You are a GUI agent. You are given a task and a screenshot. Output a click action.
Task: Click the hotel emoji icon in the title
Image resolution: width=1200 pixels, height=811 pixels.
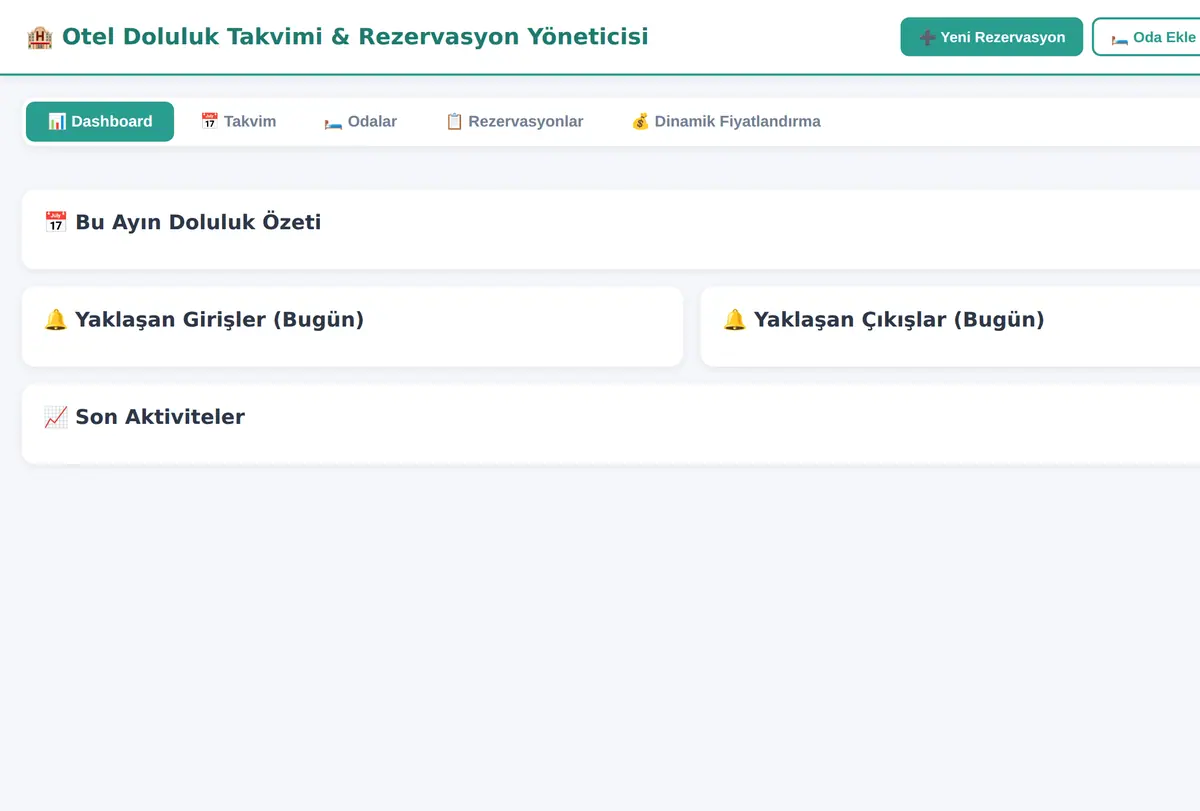(39, 37)
